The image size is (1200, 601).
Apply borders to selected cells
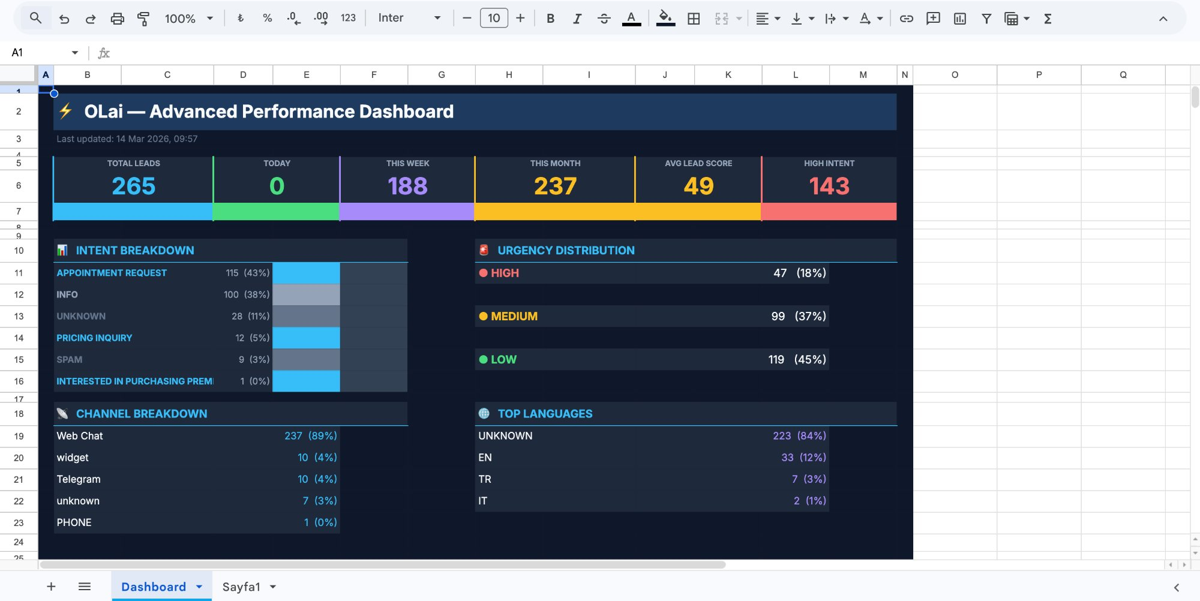coord(693,17)
